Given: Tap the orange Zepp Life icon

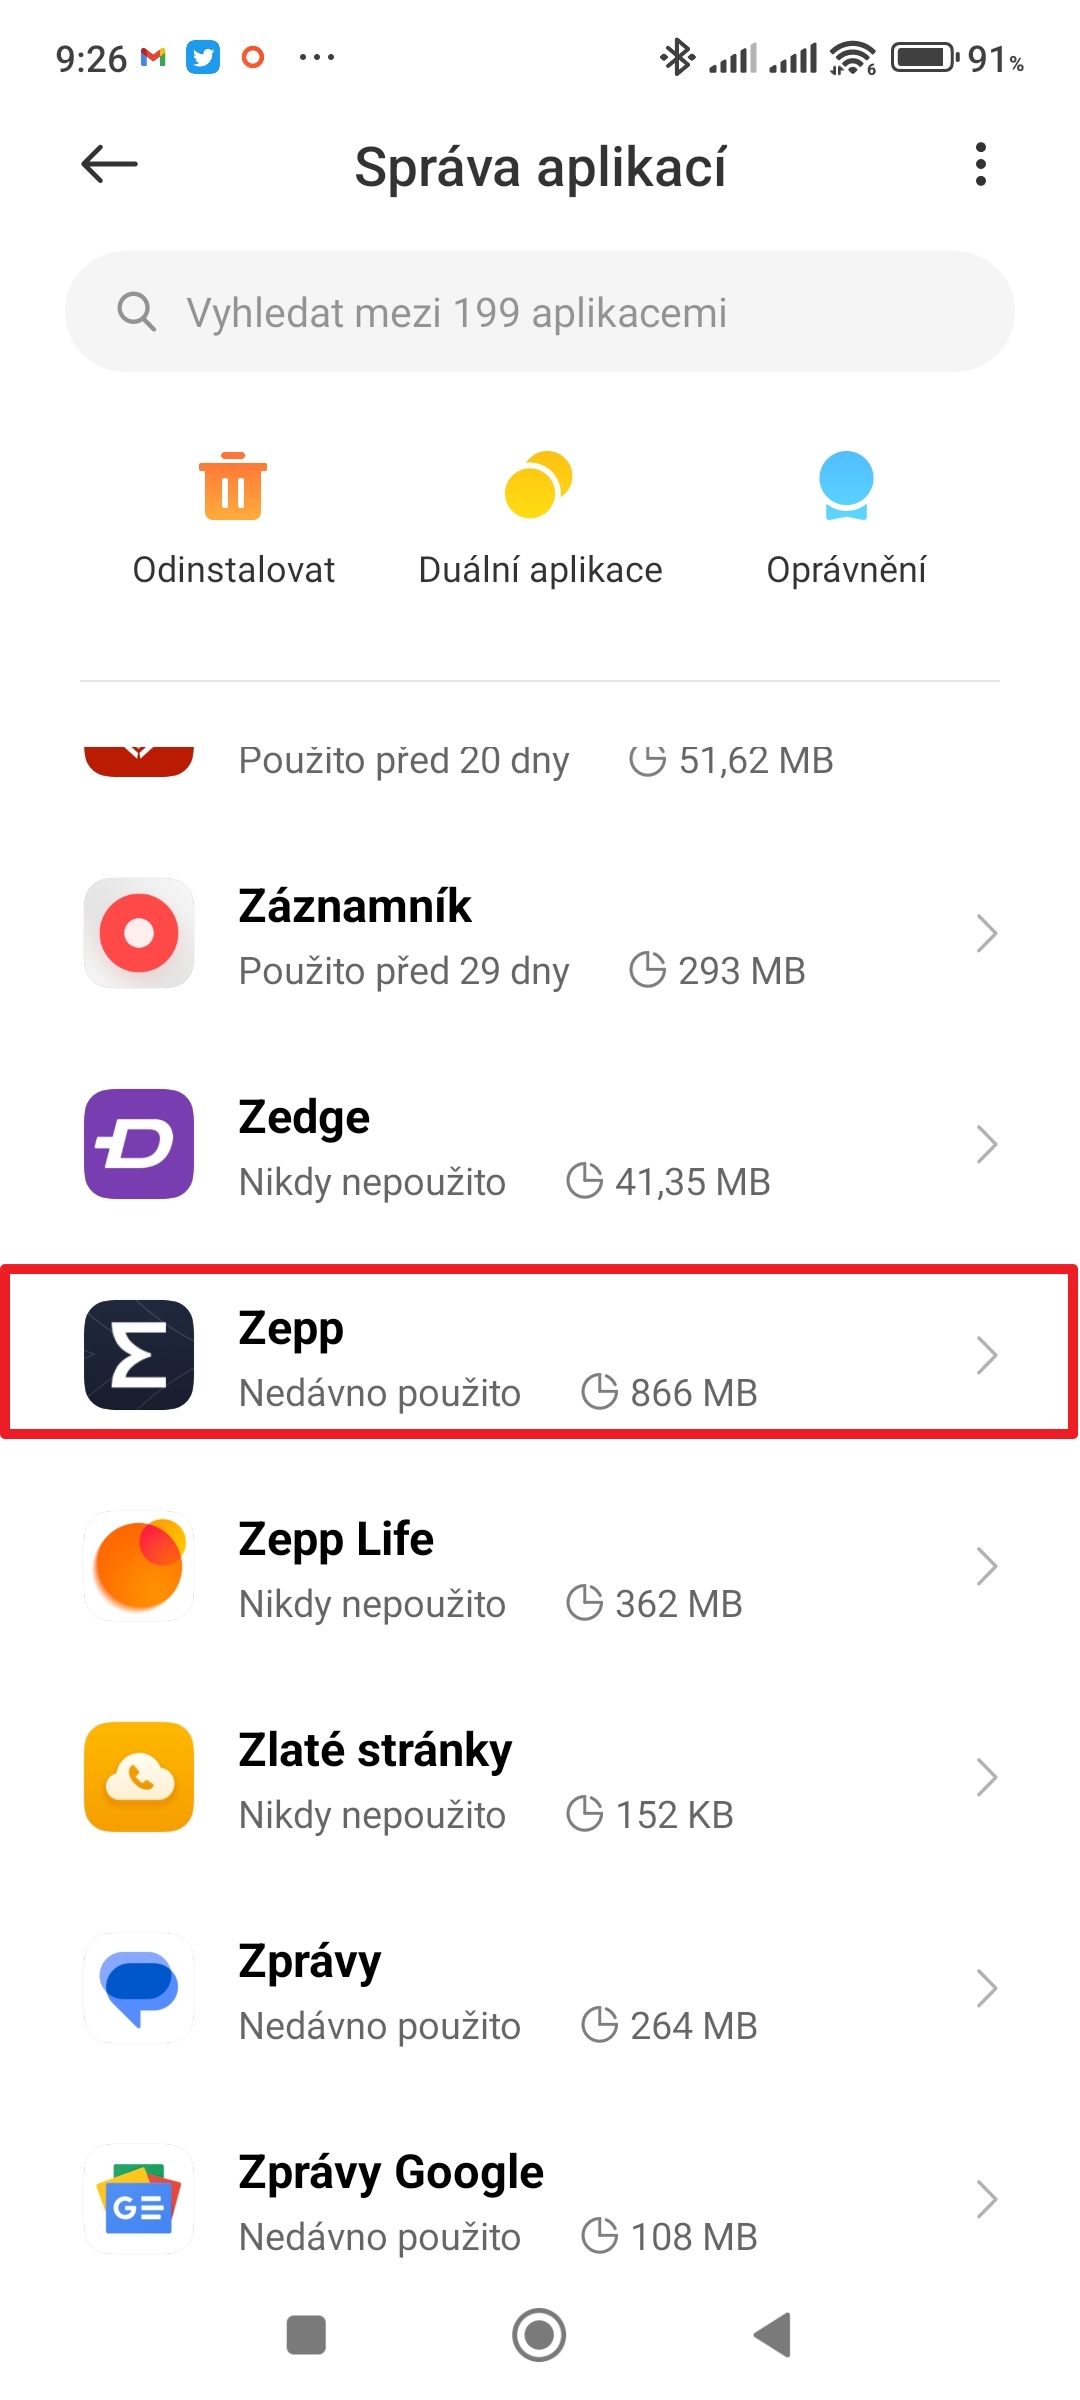Looking at the screenshot, I should [x=139, y=1566].
